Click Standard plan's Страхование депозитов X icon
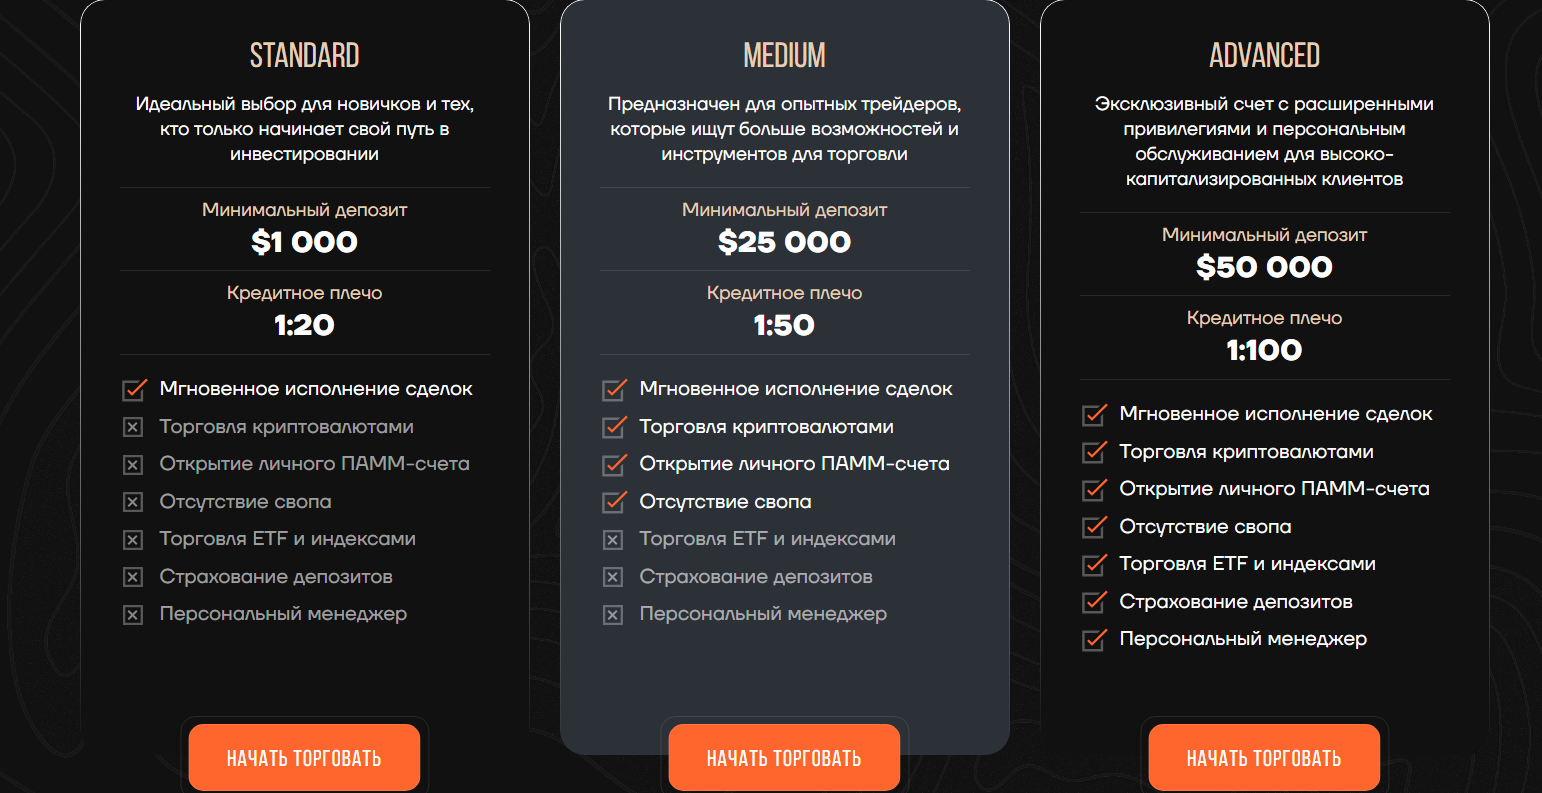This screenshot has height=793, width=1542. point(133,578)
